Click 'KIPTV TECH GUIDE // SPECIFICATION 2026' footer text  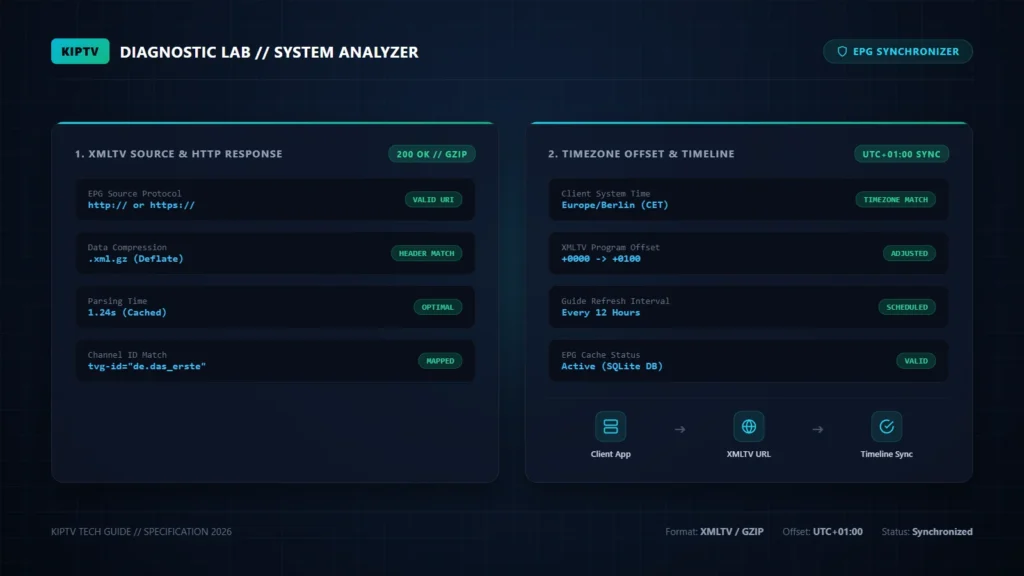pyautogui.click(x=141, y=532)
